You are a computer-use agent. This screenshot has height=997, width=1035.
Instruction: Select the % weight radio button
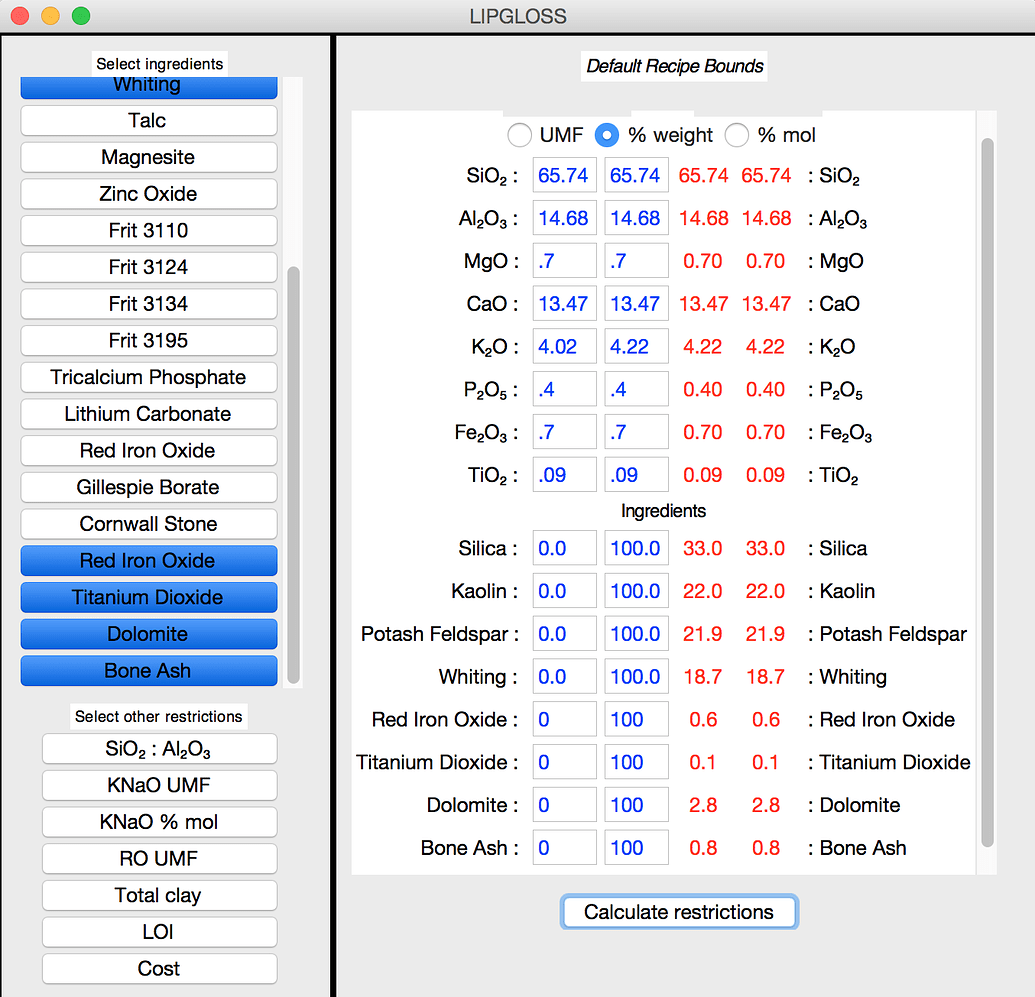[x=608, y=135]
